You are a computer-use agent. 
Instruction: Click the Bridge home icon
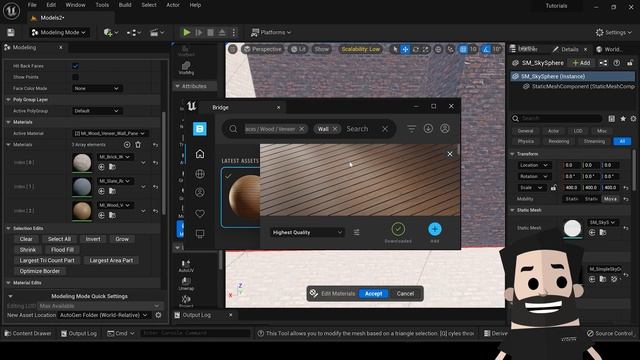point(200,154)
